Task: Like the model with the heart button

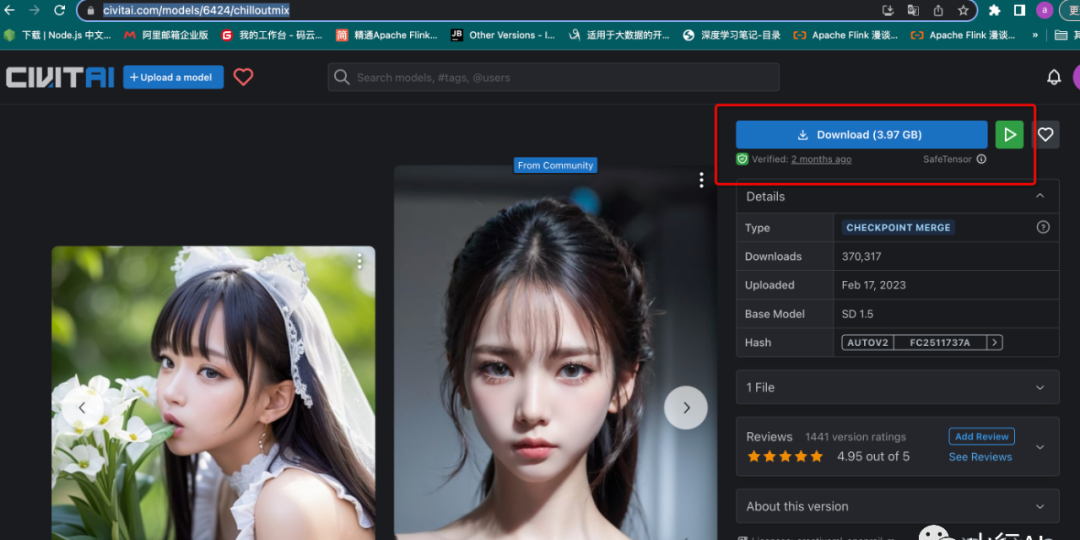Action: (1046, 135)
